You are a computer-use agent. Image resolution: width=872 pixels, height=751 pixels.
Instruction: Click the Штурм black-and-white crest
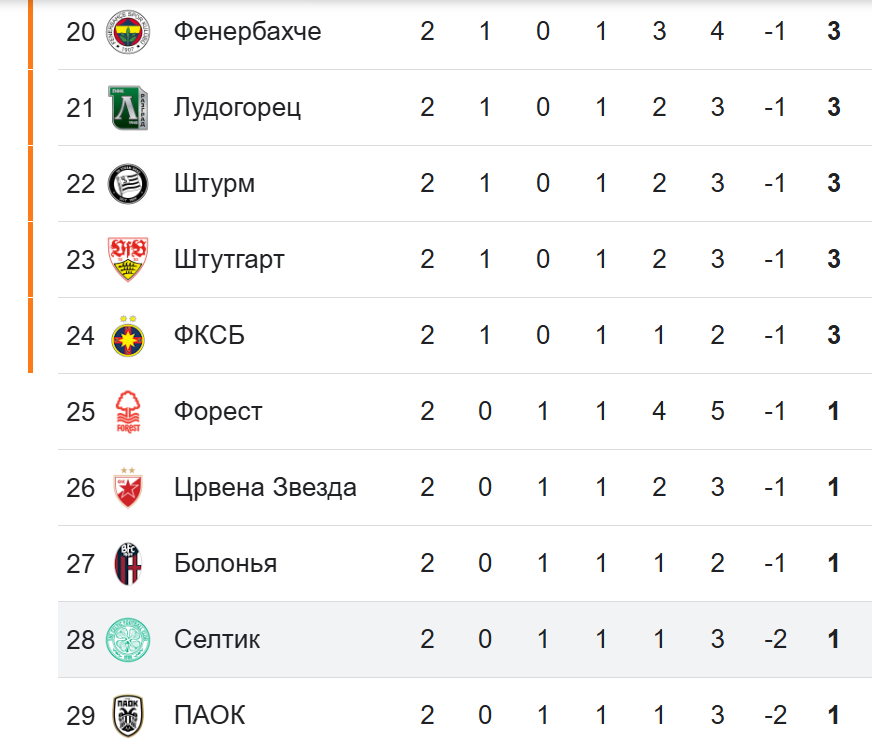click(x=128, y=184)
